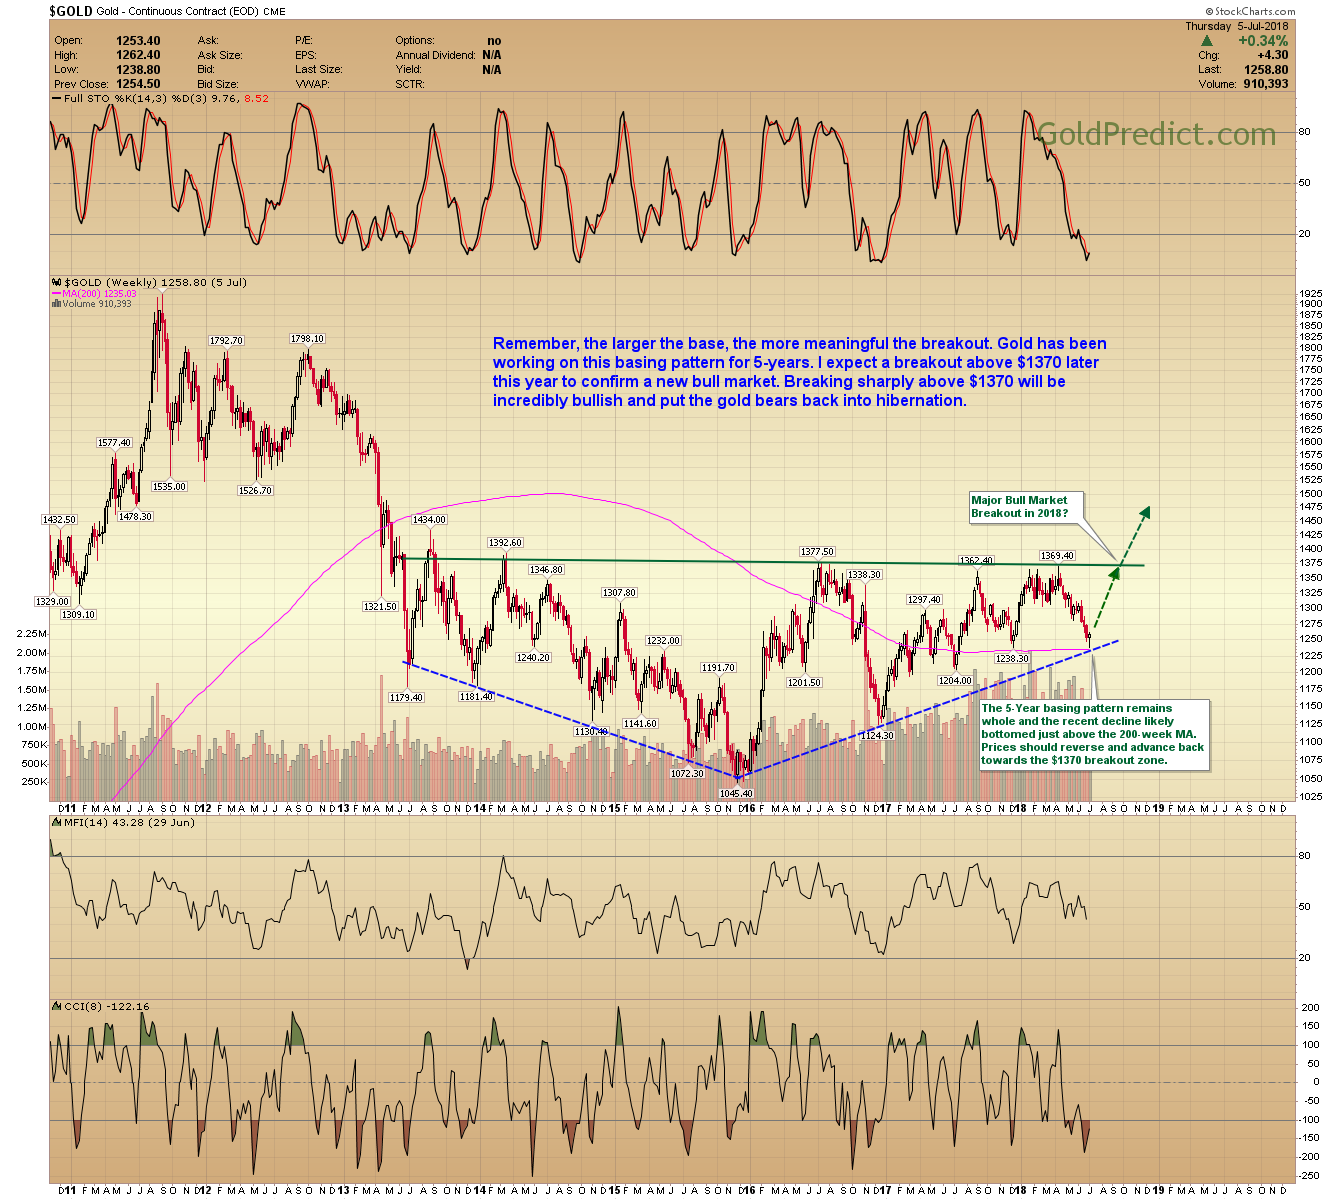Click the "2.25M" volume axis label
Screen dimensions: 1340x1200
(x=32, y=634)
